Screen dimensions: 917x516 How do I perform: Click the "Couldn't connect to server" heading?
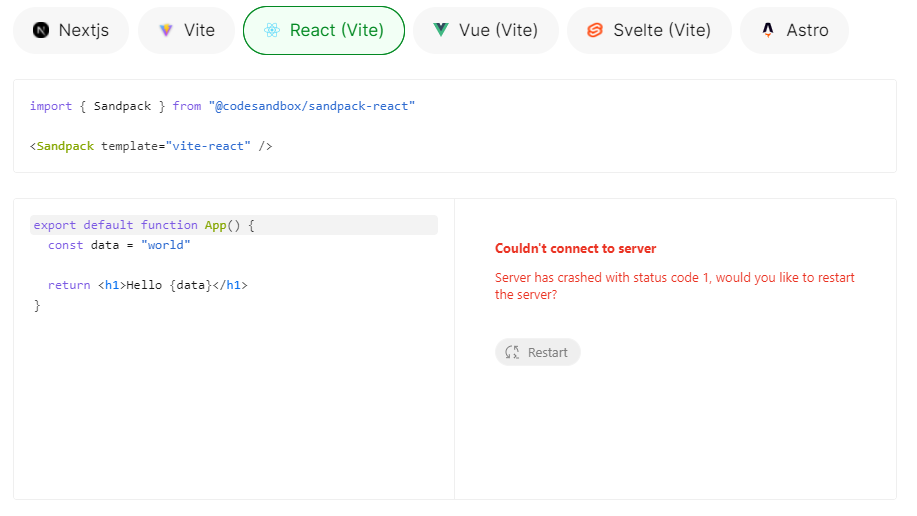coord(575,249)
